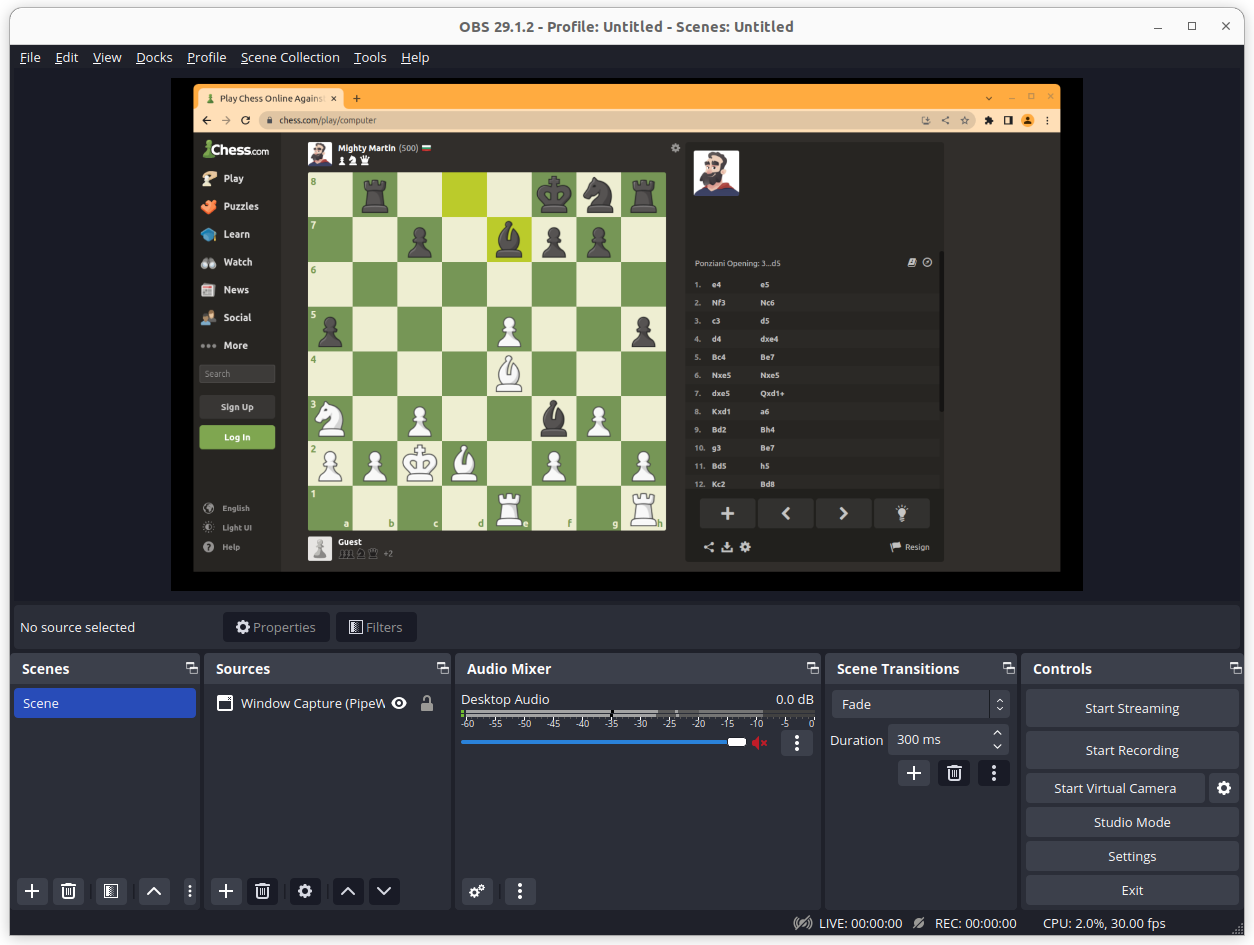Decrease the transition Duration with down arrow
1254x945 pixels.
997,746
